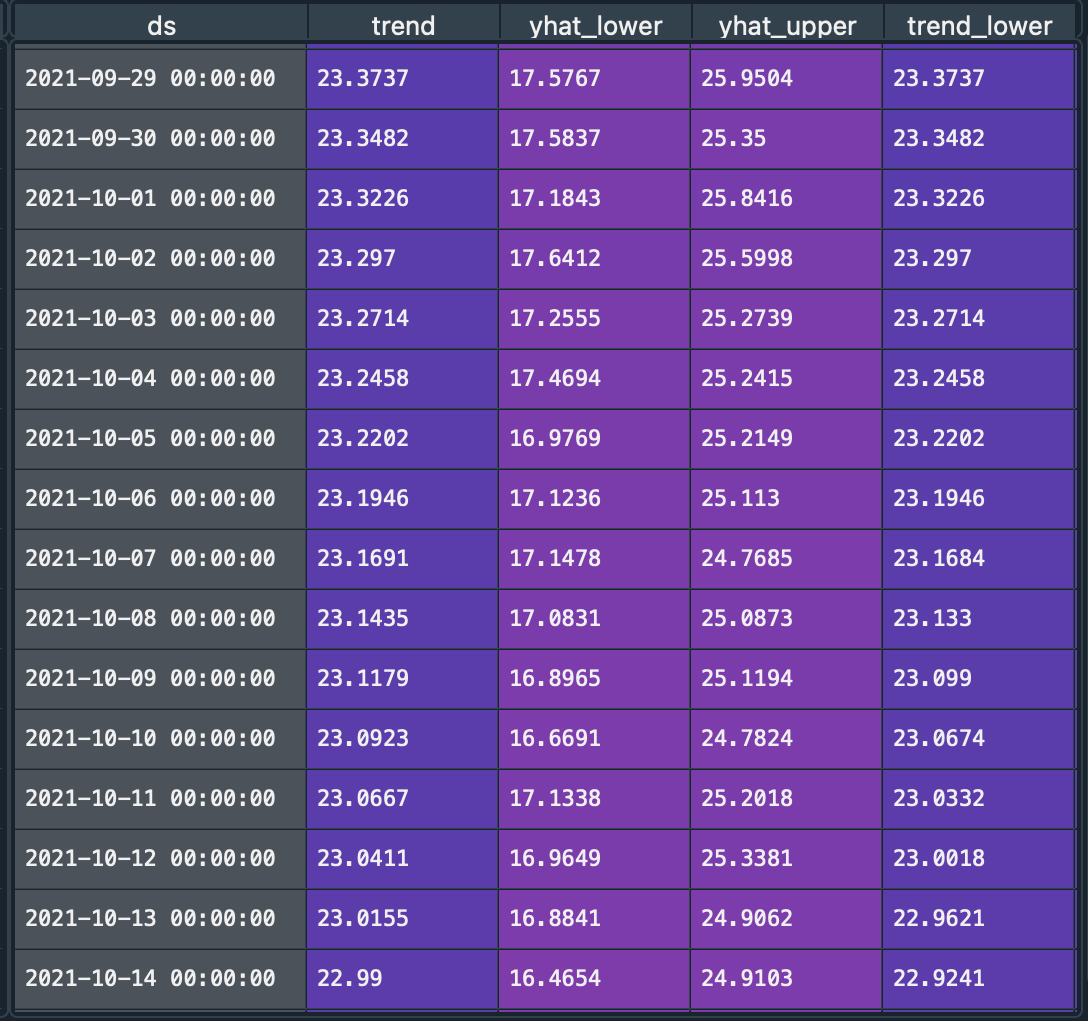Click the yhat_upper column header

[x=786, y=25]
